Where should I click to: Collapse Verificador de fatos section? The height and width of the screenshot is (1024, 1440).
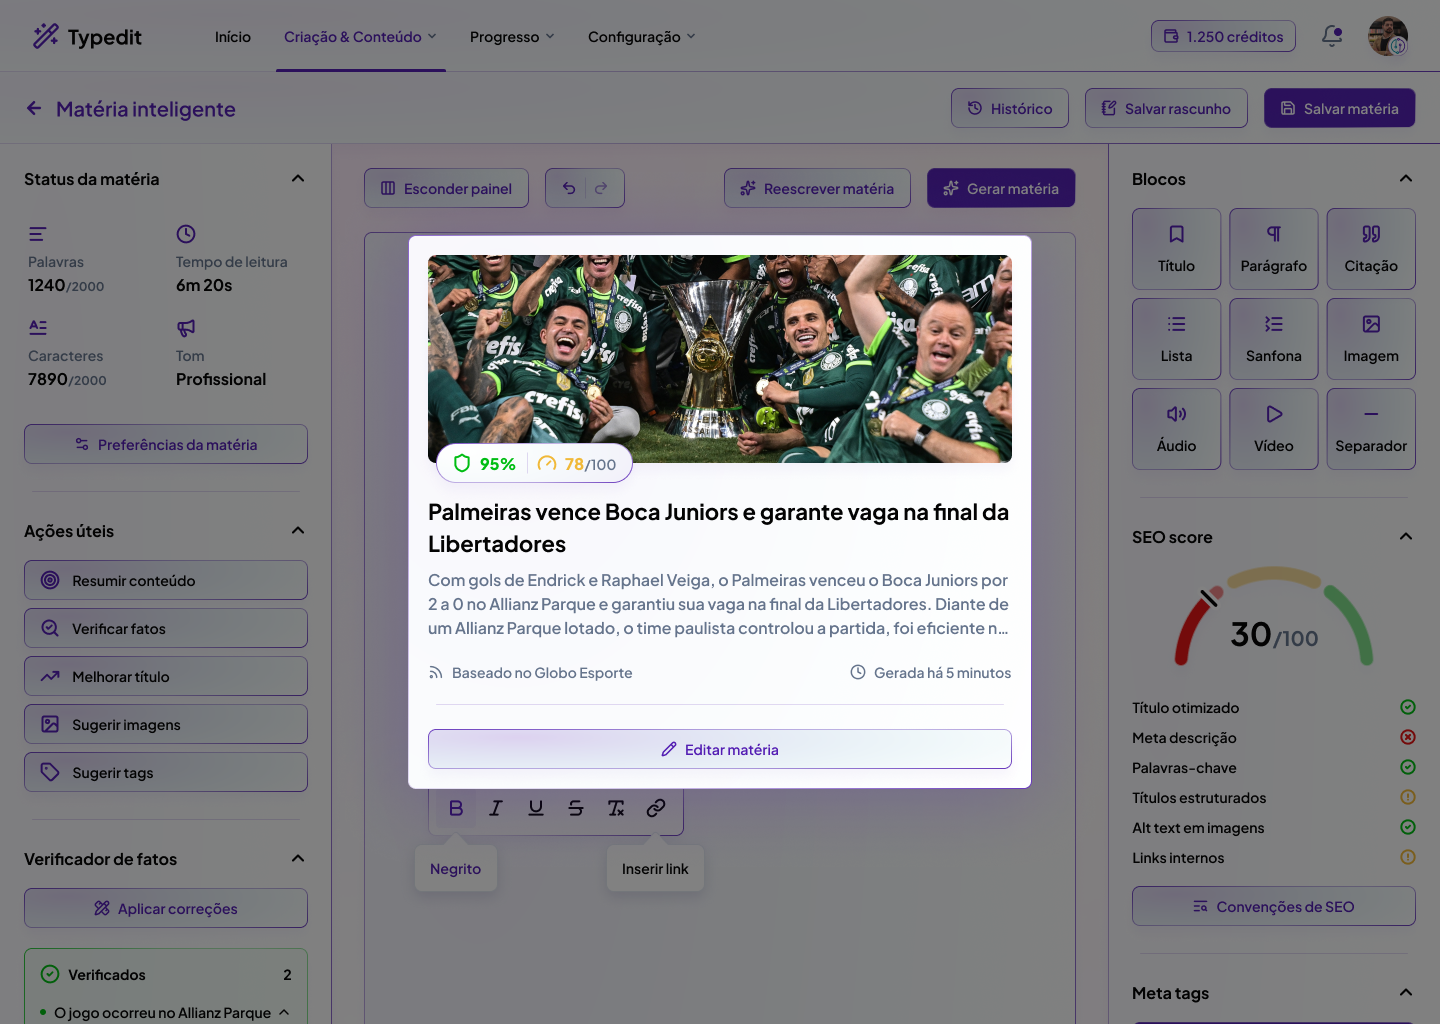point(298,859)
